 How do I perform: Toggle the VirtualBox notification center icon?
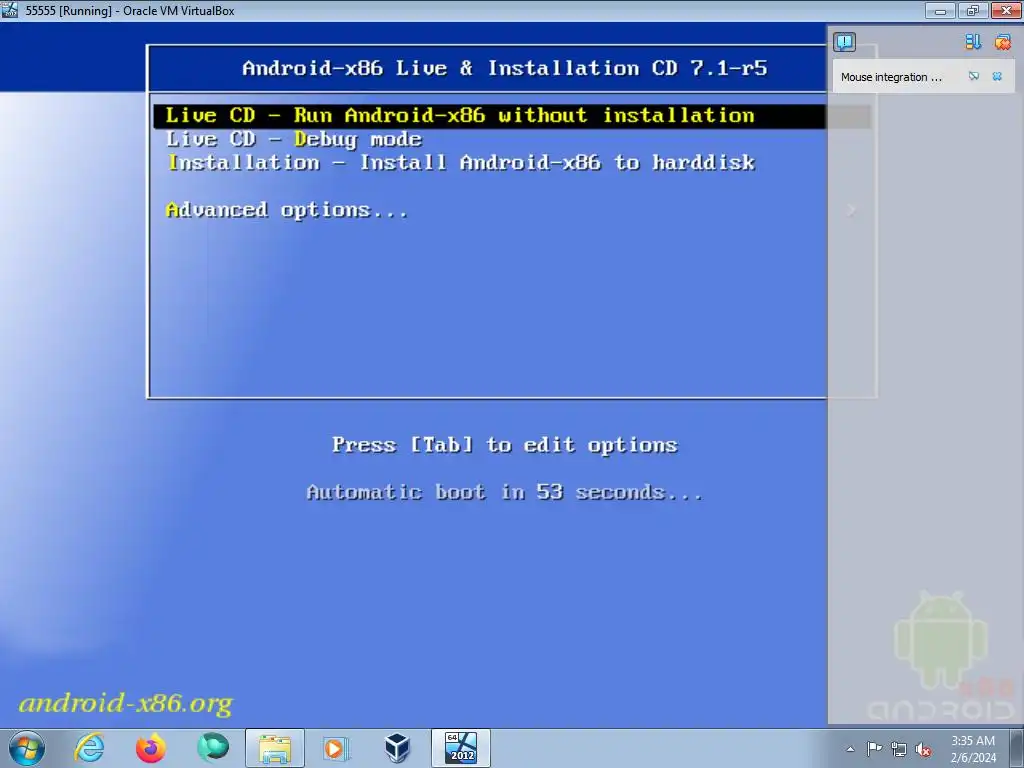pos(844,42)
